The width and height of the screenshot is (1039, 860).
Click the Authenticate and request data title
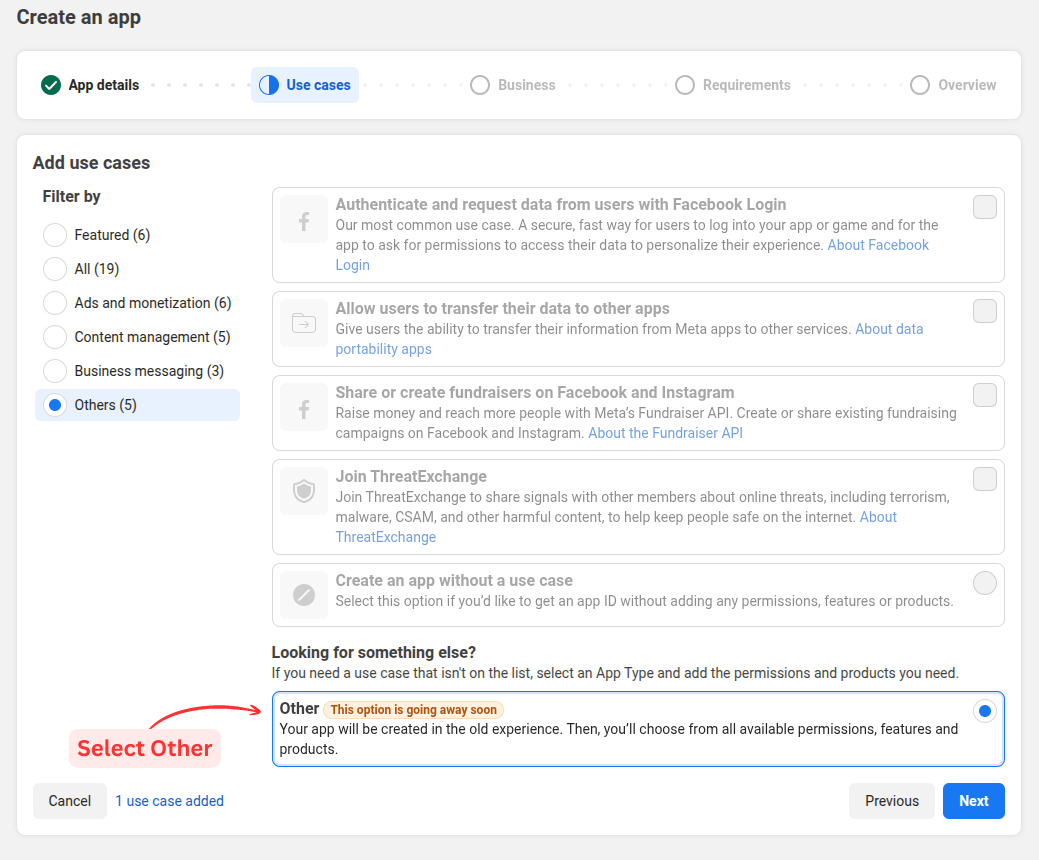click(561, 204)
